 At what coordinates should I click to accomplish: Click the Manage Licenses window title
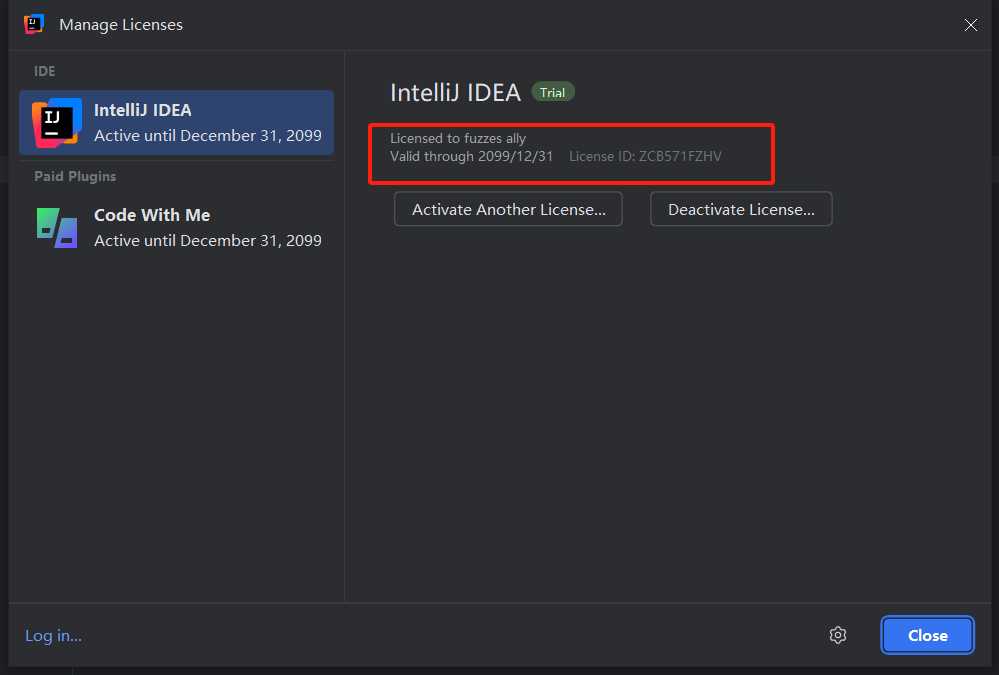pos(121,25)
